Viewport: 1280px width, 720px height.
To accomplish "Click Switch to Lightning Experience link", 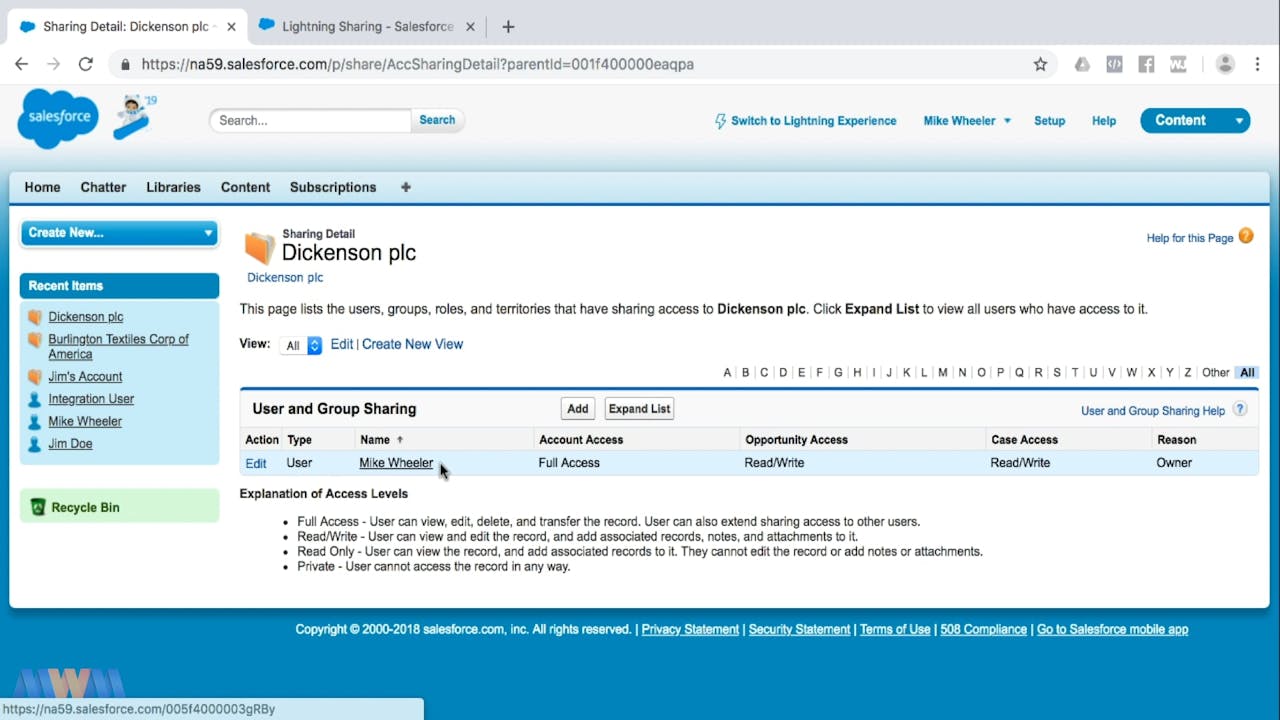I will click(813, 121).
